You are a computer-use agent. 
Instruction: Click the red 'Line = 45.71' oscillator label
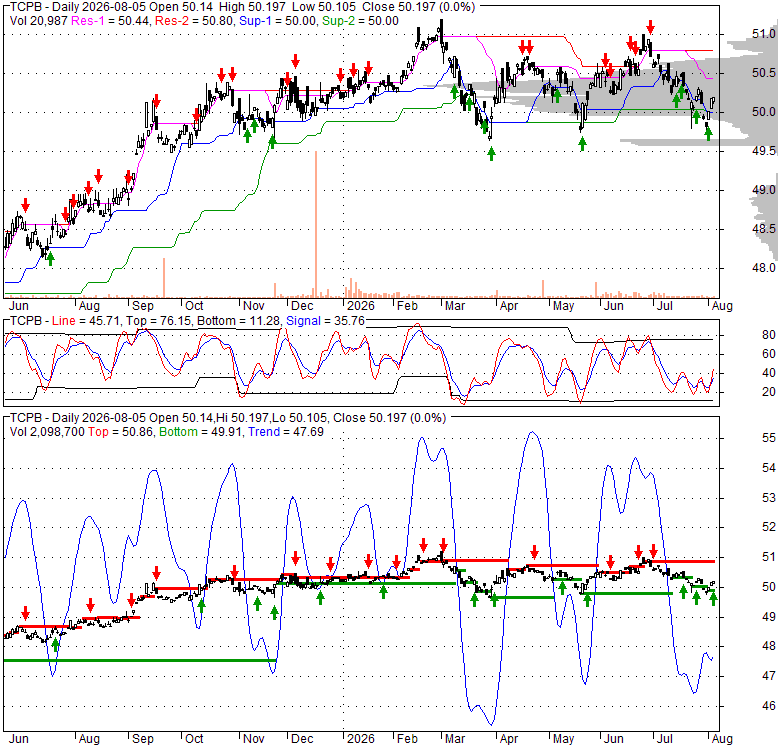(x=86, y=321)
